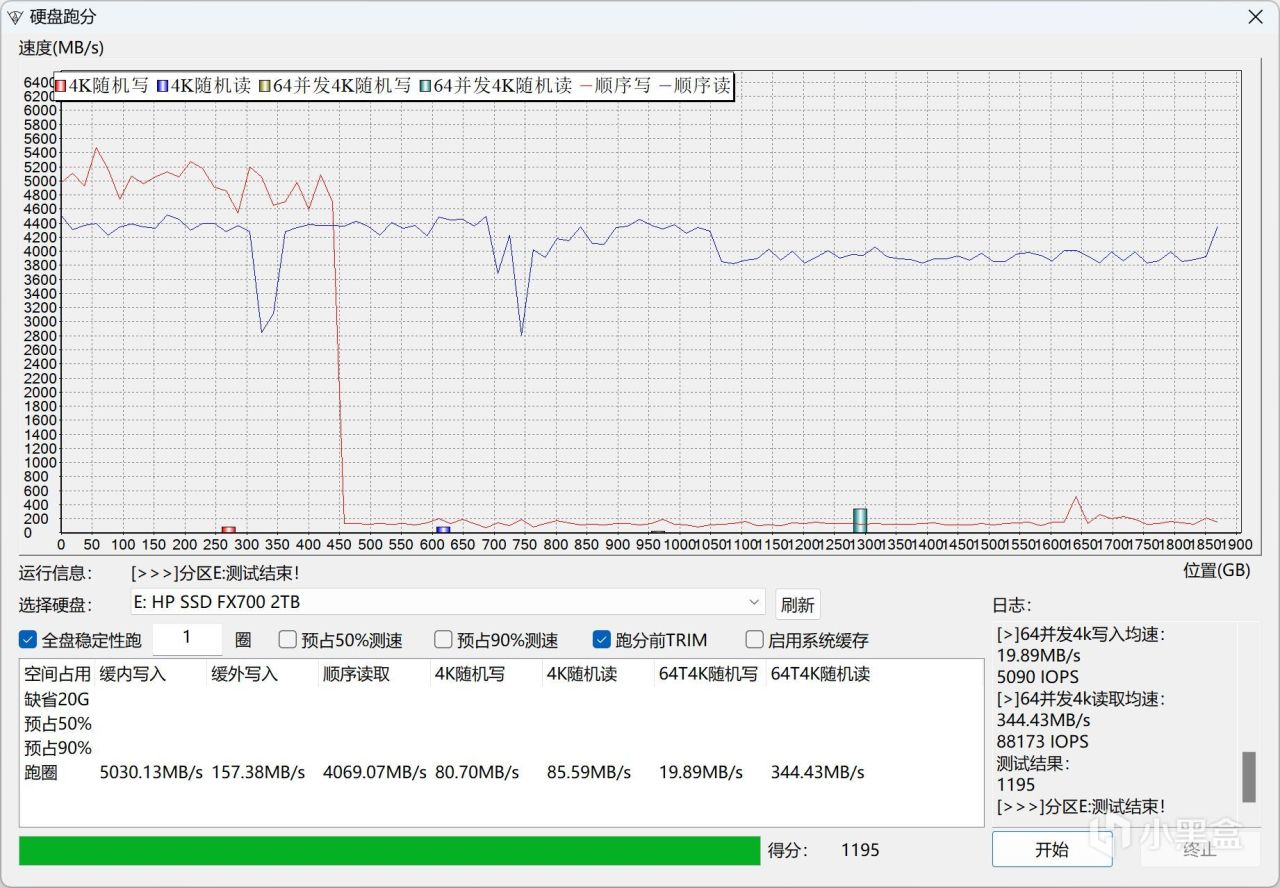Click the 64T4K随机写 column header
The image size is (1280, 888).
click(x=708, y=674)
